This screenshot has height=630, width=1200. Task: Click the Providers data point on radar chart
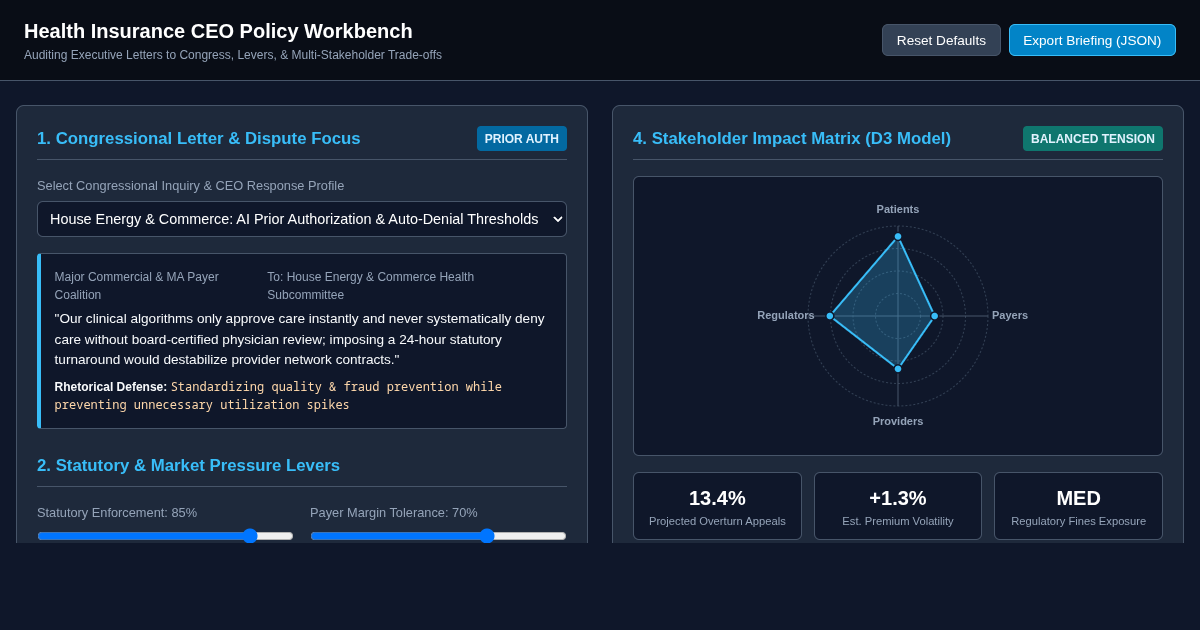pyautogui.click(x=898, y=369)
